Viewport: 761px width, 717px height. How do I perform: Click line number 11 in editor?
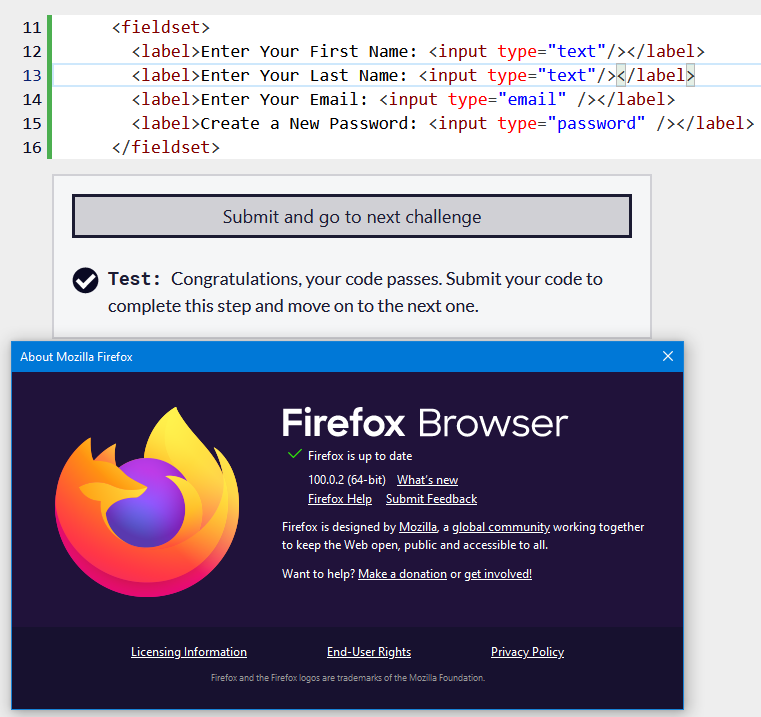click(32, 28)
